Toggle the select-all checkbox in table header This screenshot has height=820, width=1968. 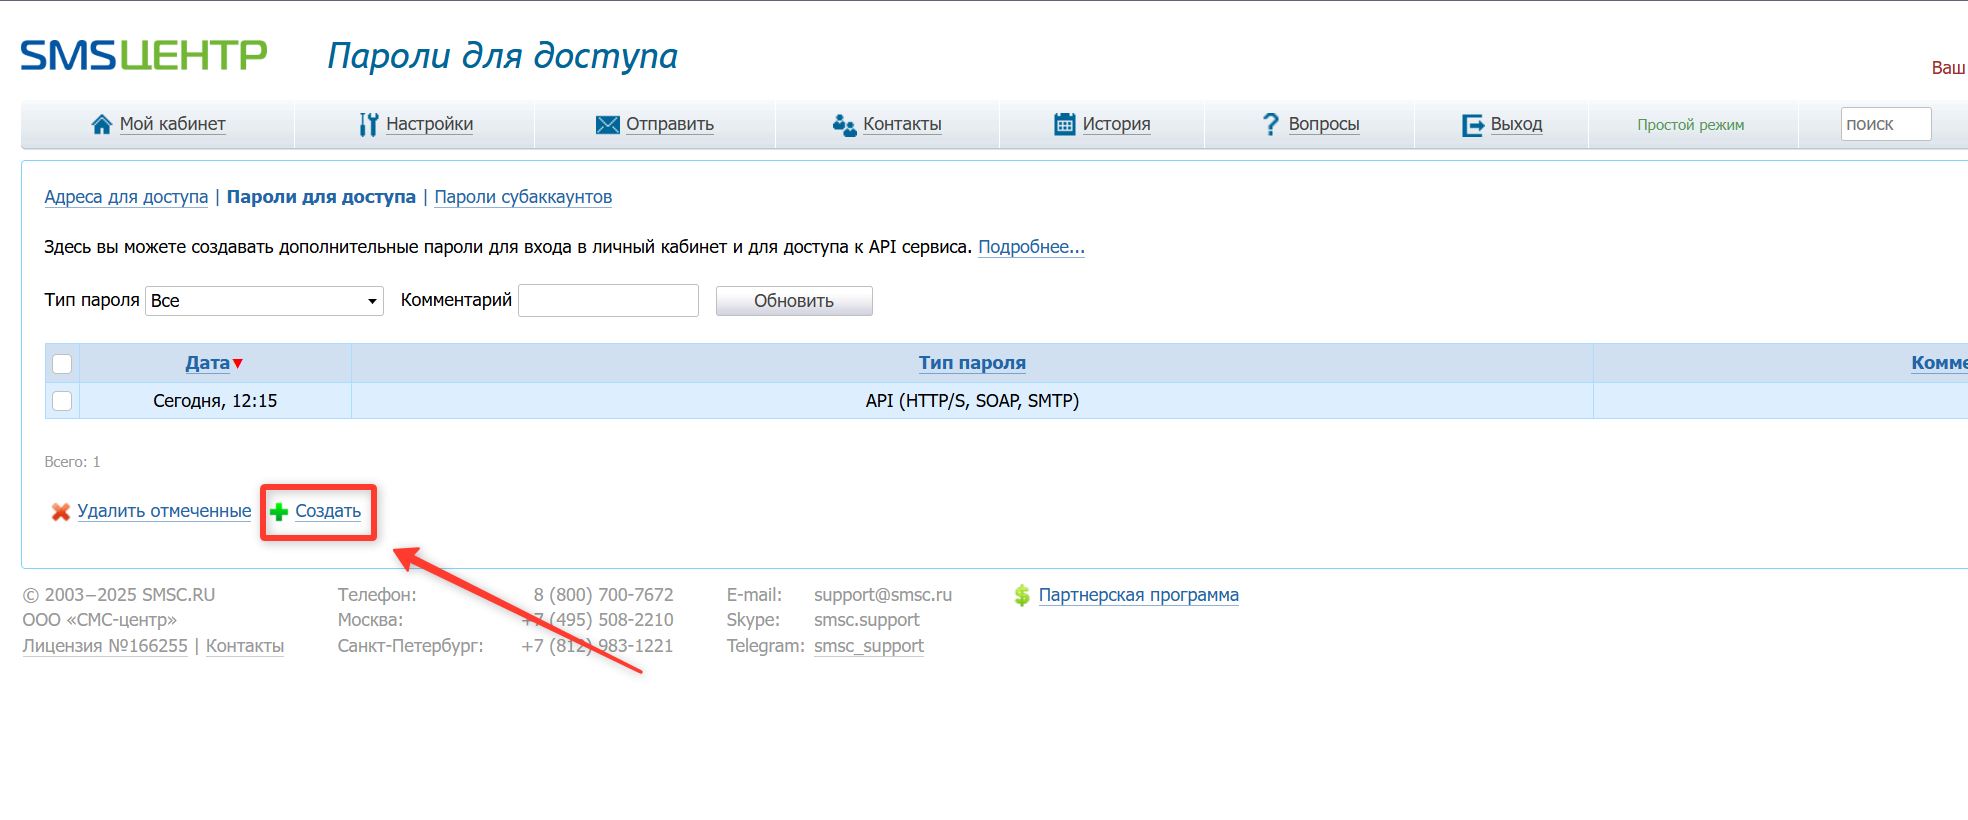[62, 364]
